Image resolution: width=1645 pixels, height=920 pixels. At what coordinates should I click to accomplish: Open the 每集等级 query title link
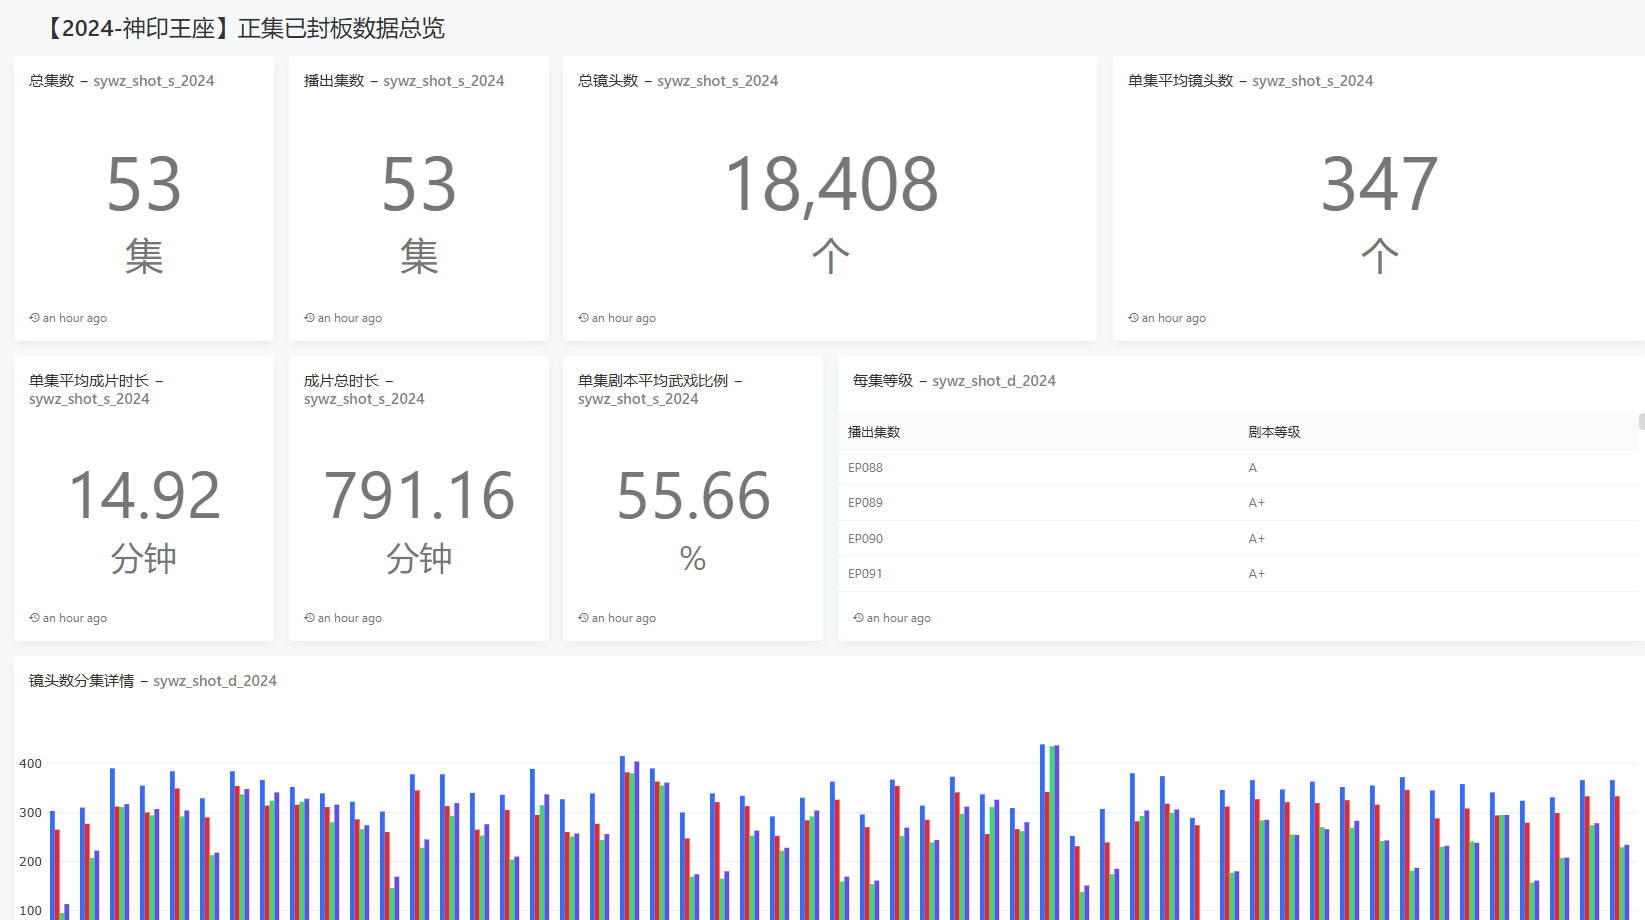953,381
